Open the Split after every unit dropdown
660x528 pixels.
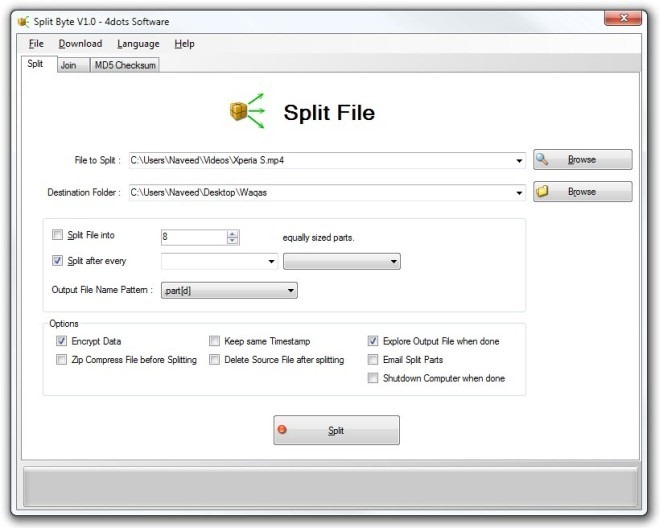(342, 261)
